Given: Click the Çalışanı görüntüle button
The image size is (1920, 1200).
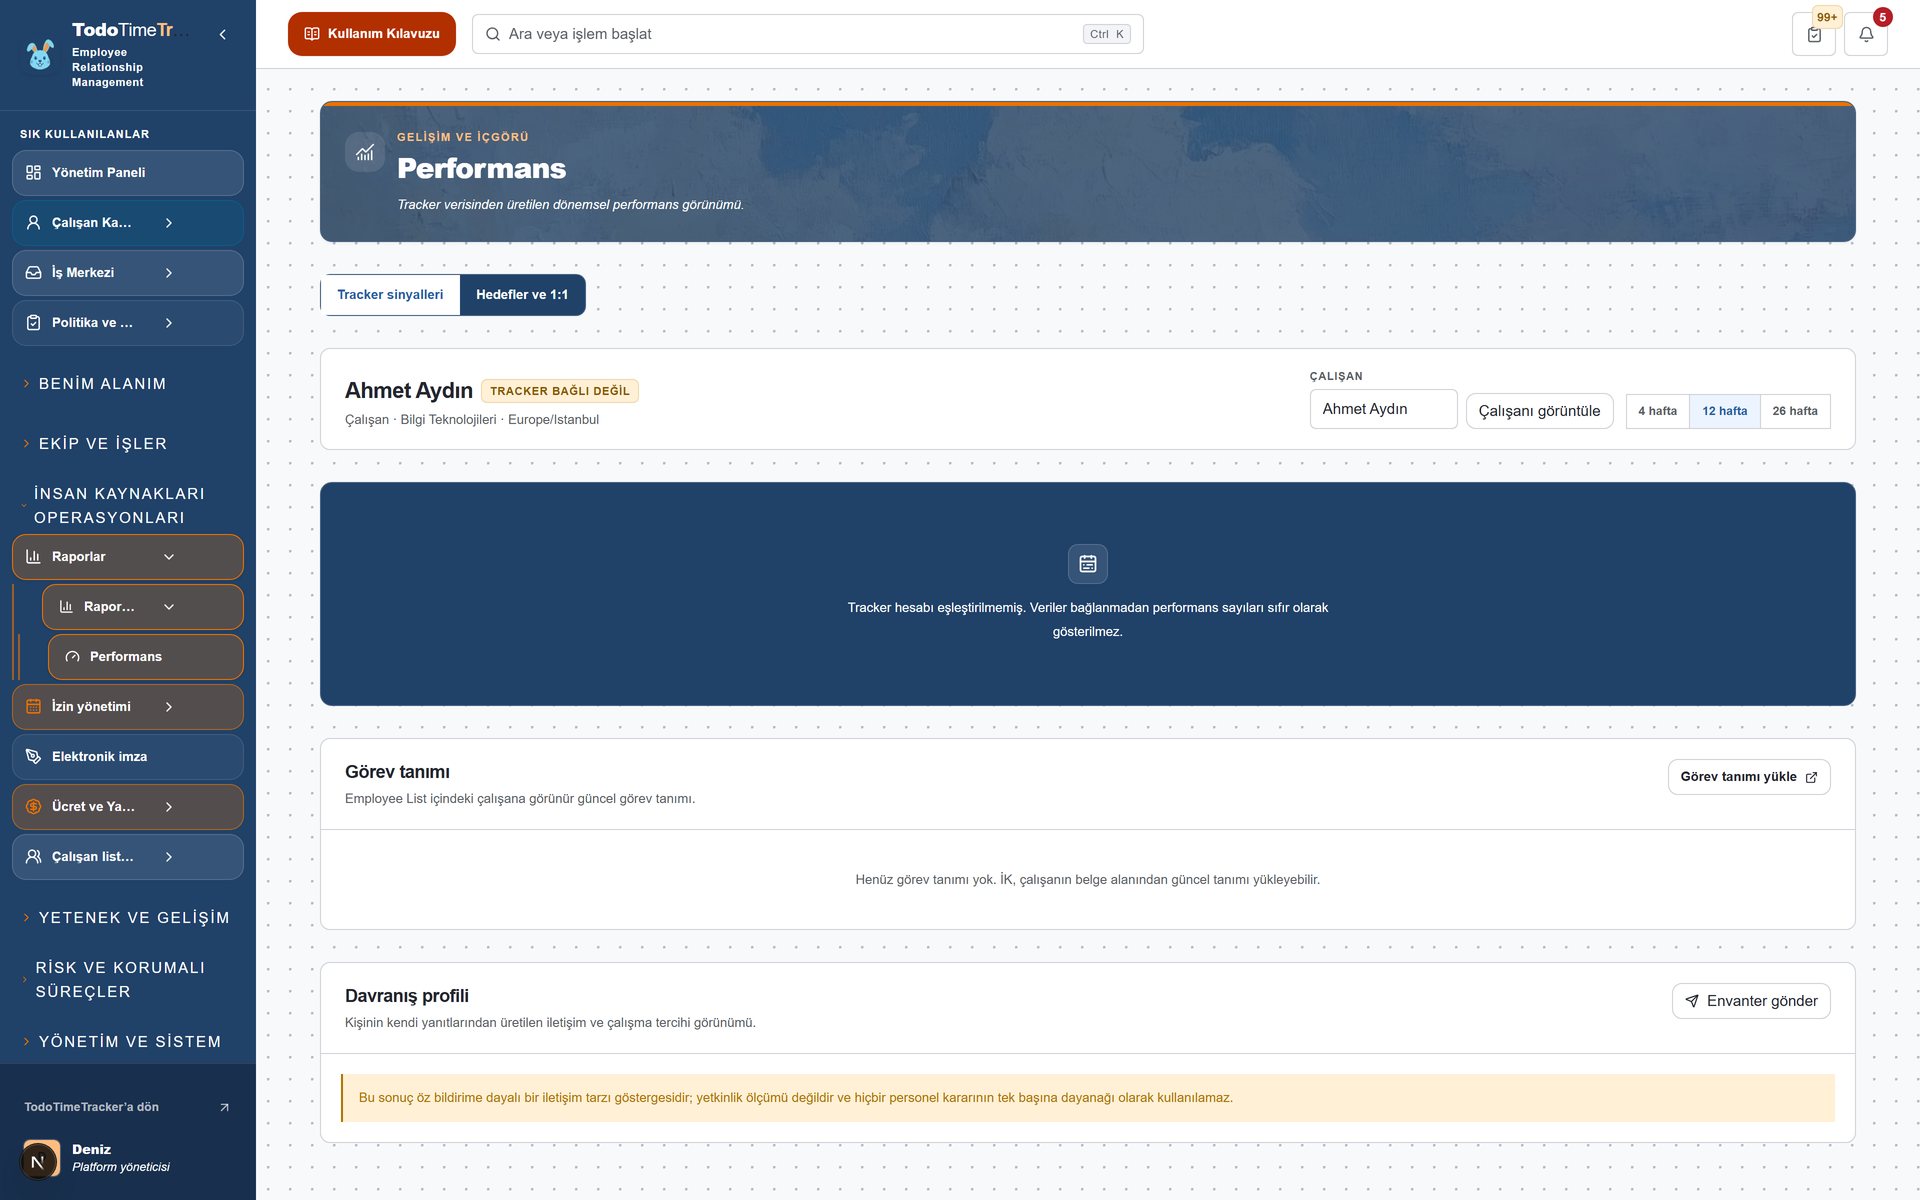Looking at the screenshot, I should [1539, 411].
